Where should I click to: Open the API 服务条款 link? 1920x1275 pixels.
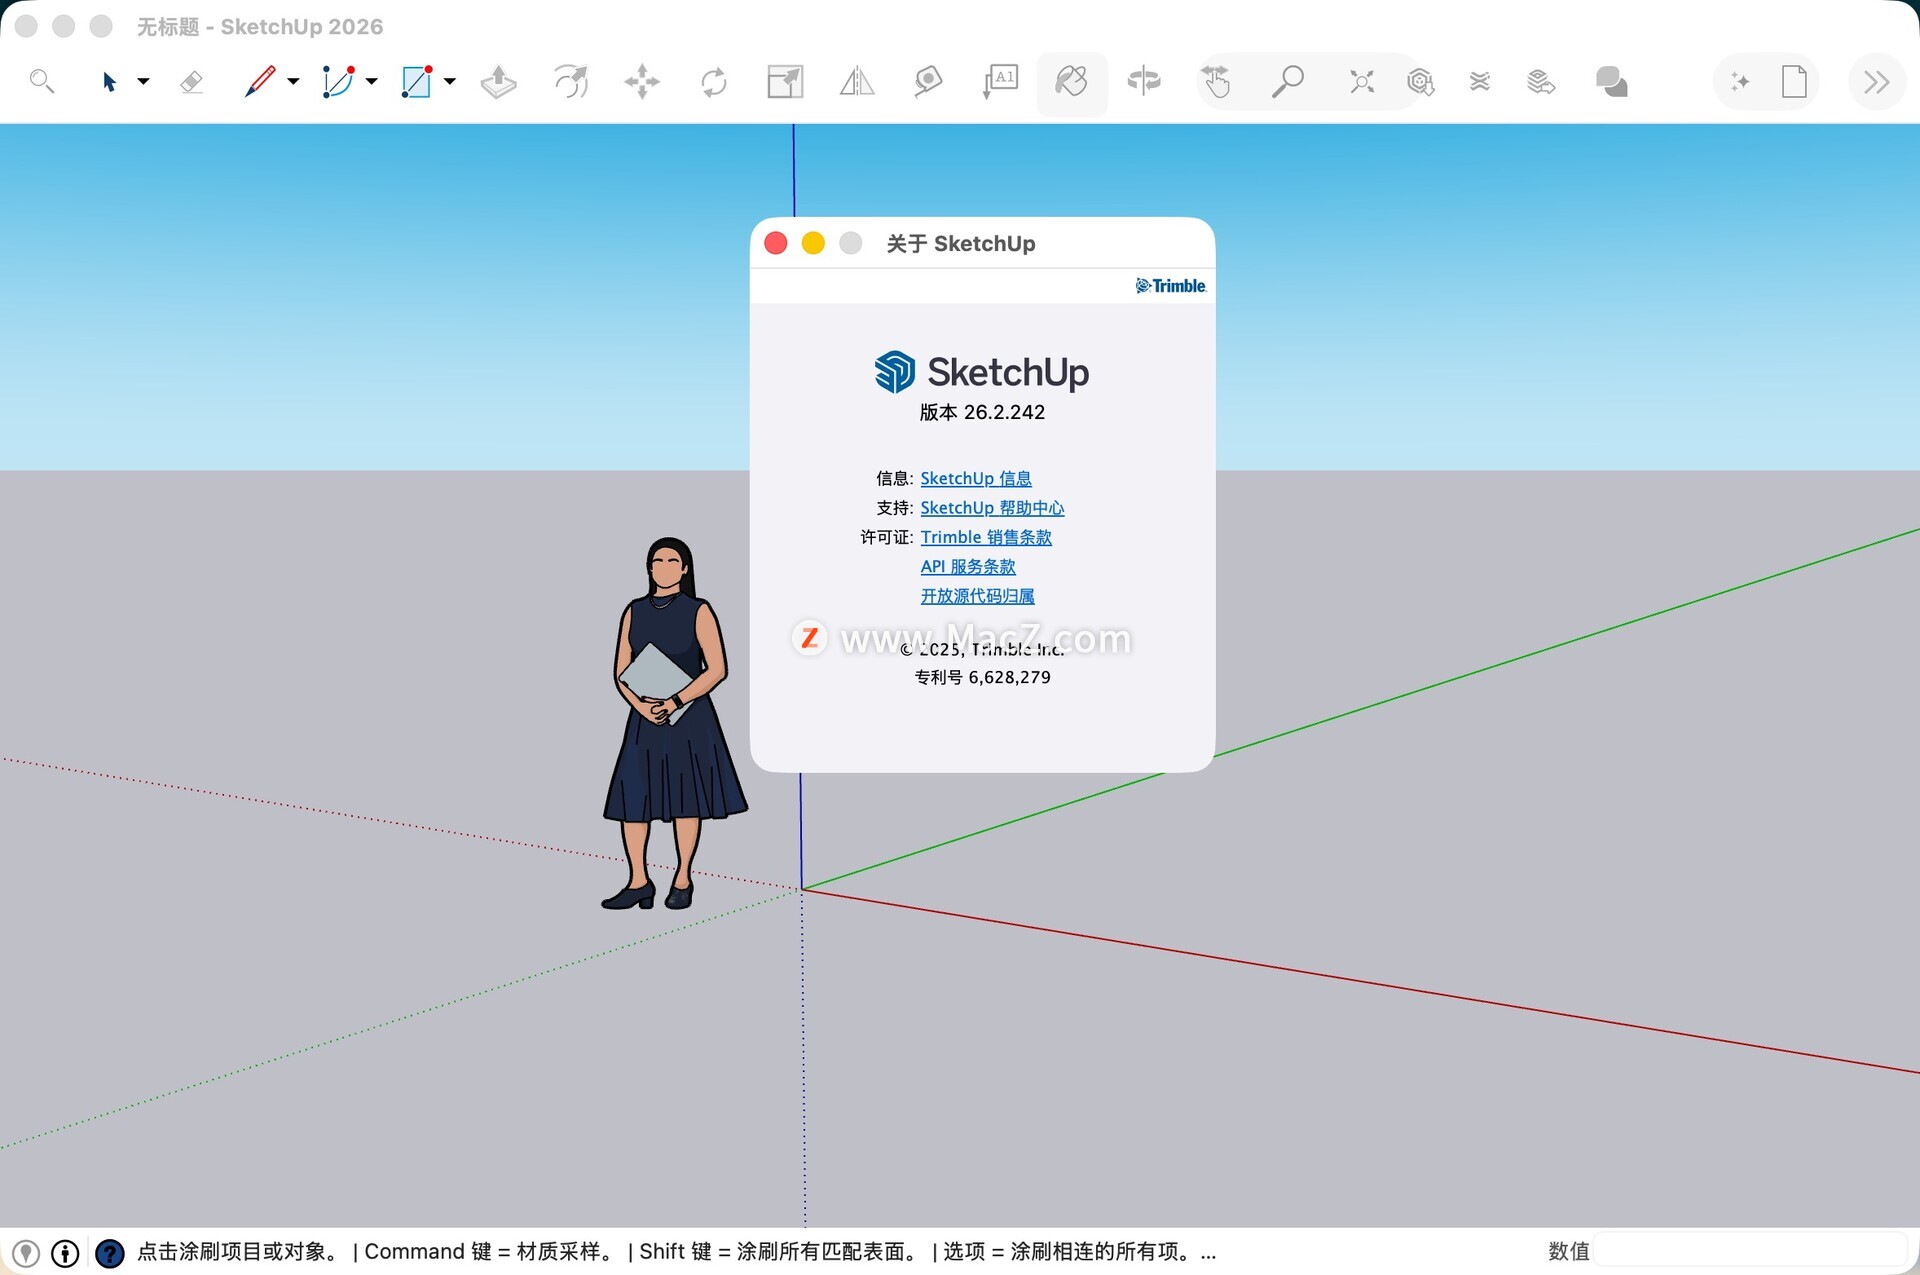click(x=968, y=567)
